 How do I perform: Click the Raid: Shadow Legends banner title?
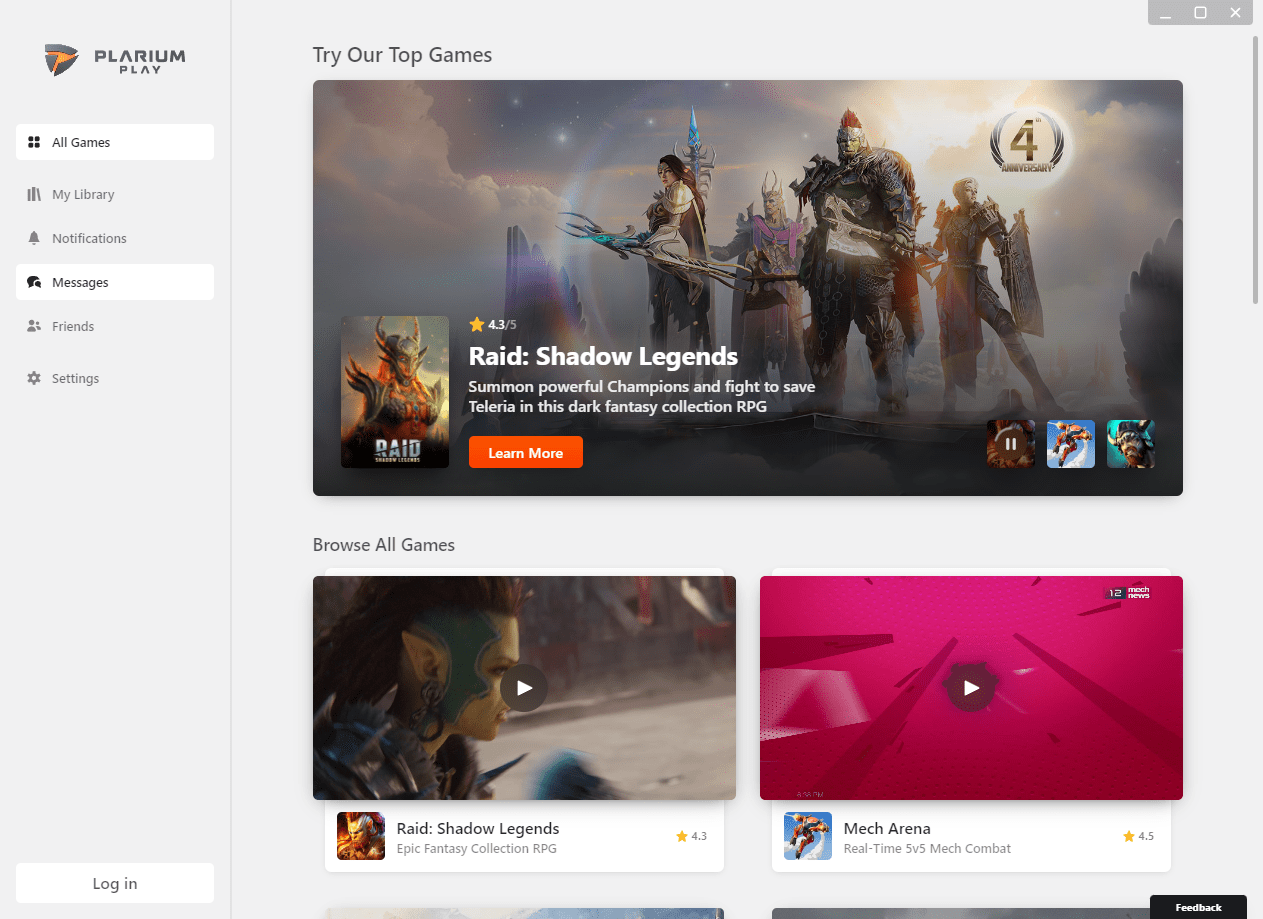click(603, 356)
